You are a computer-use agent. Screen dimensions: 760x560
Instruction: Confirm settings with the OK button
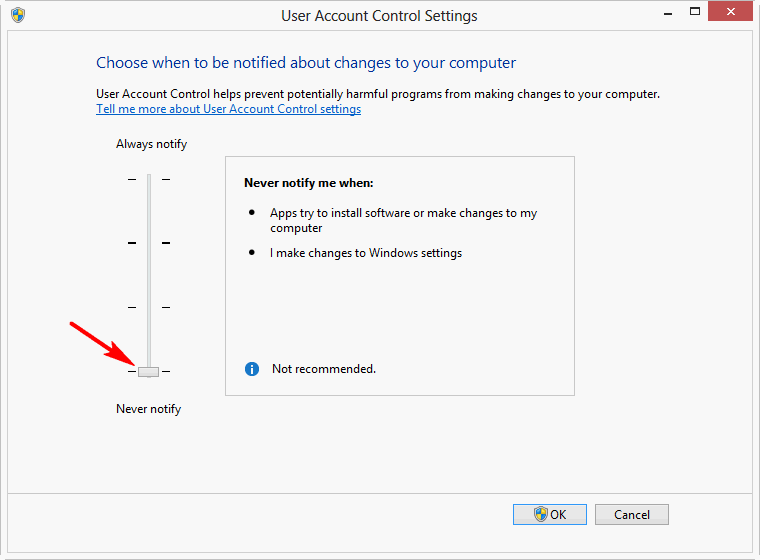coord(550,514)
